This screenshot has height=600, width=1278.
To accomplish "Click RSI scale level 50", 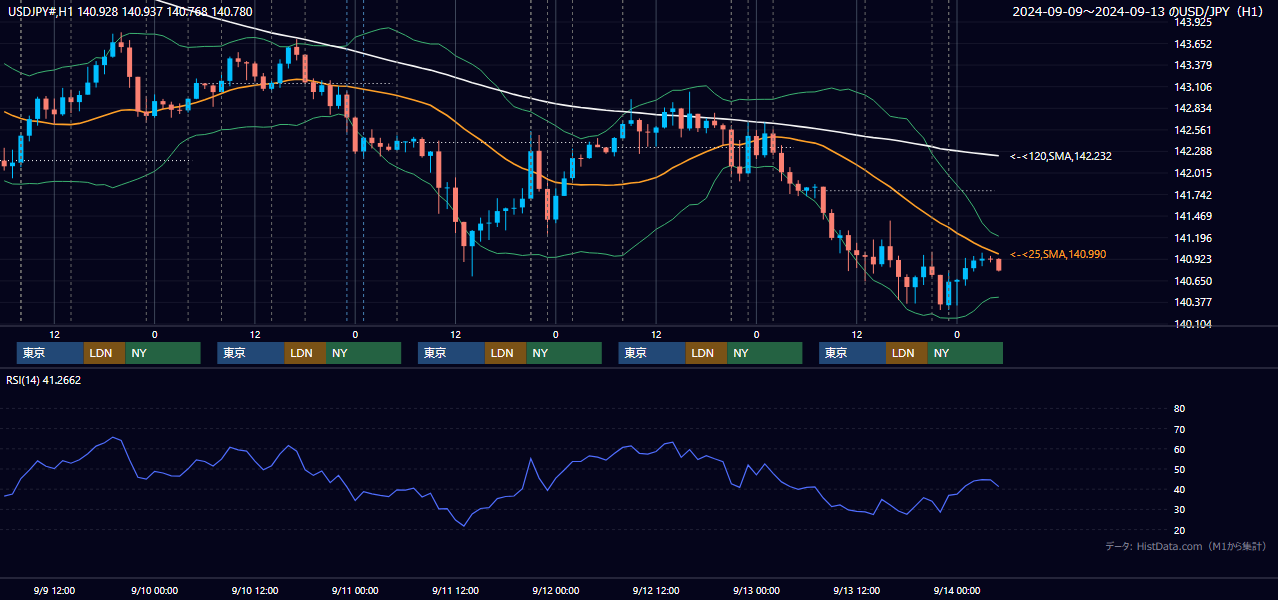I will coord(1179,469).
